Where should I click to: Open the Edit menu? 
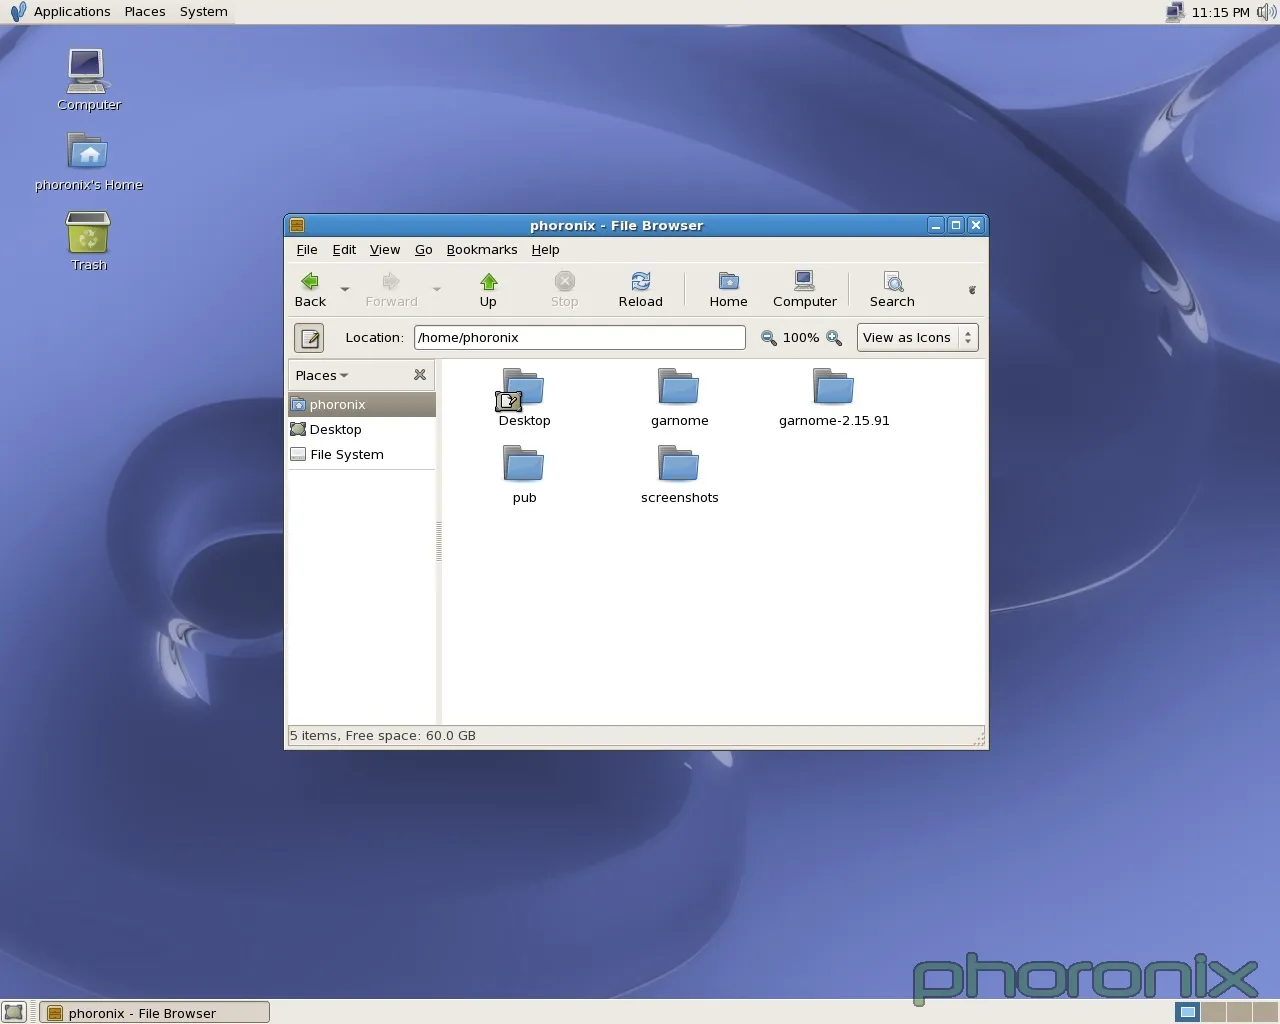coord(344,250)
